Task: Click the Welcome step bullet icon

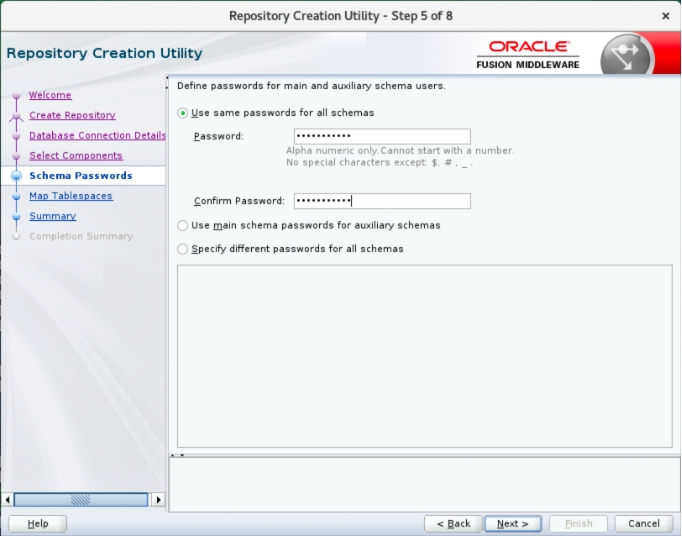Action: pyautogui.click(x=17, y=95)
